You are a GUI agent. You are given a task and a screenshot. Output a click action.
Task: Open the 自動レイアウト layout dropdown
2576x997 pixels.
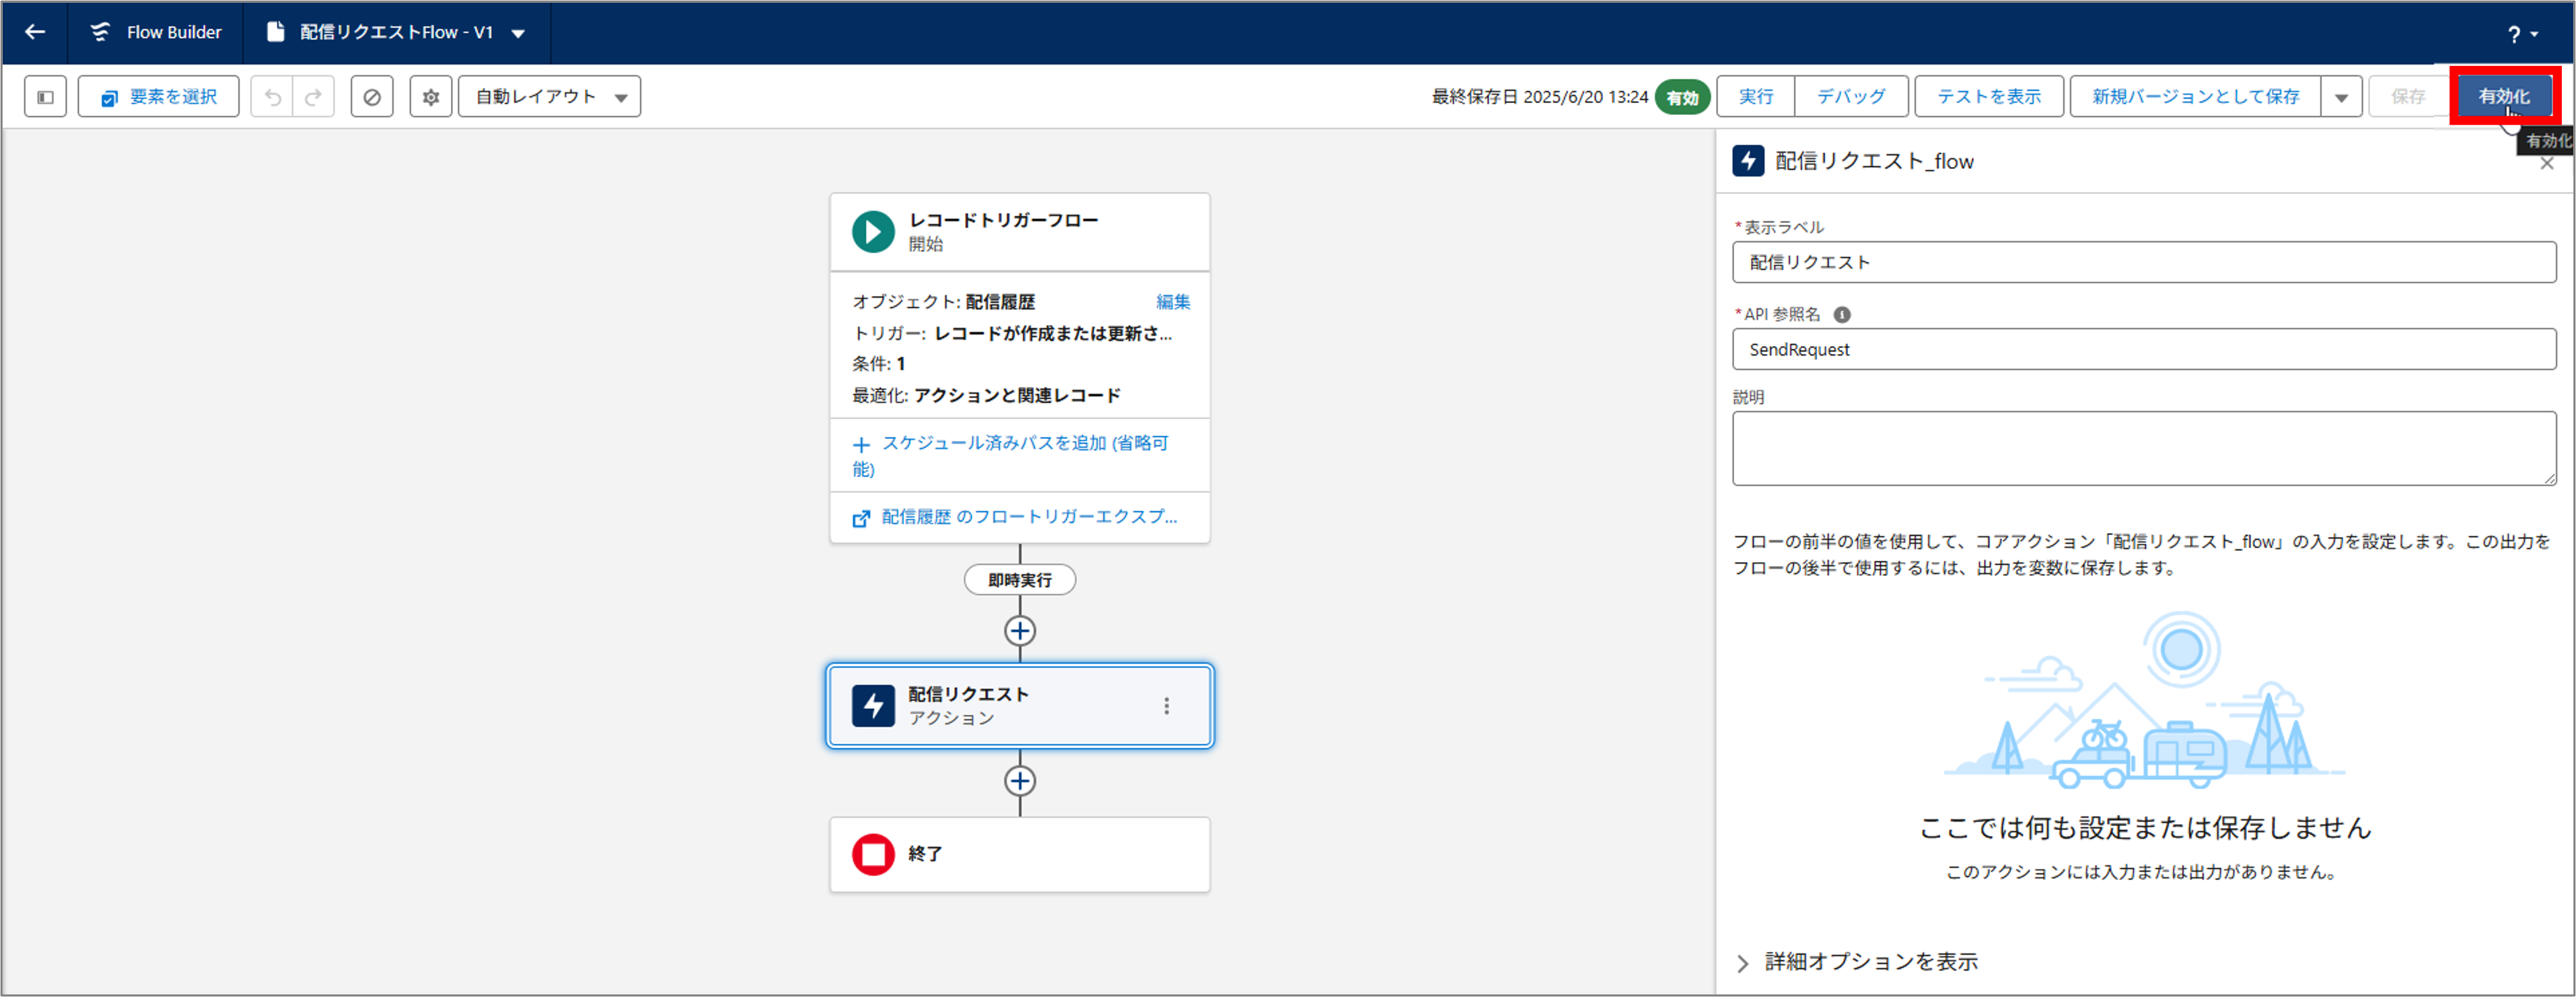[620, 96]
